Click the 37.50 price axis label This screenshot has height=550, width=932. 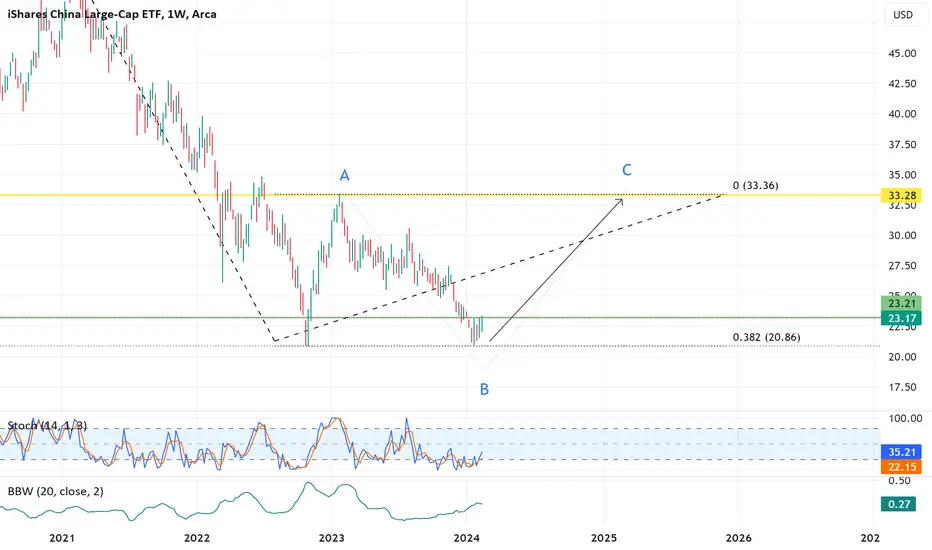click(902, 144)
